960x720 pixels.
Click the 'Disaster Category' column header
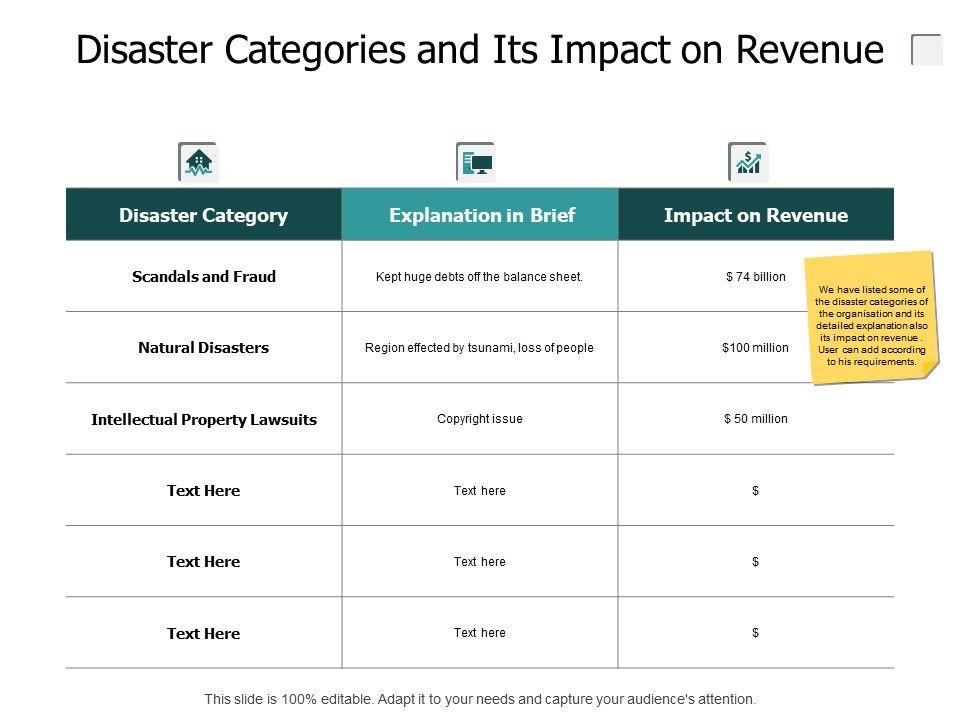(x=203, y=214)
